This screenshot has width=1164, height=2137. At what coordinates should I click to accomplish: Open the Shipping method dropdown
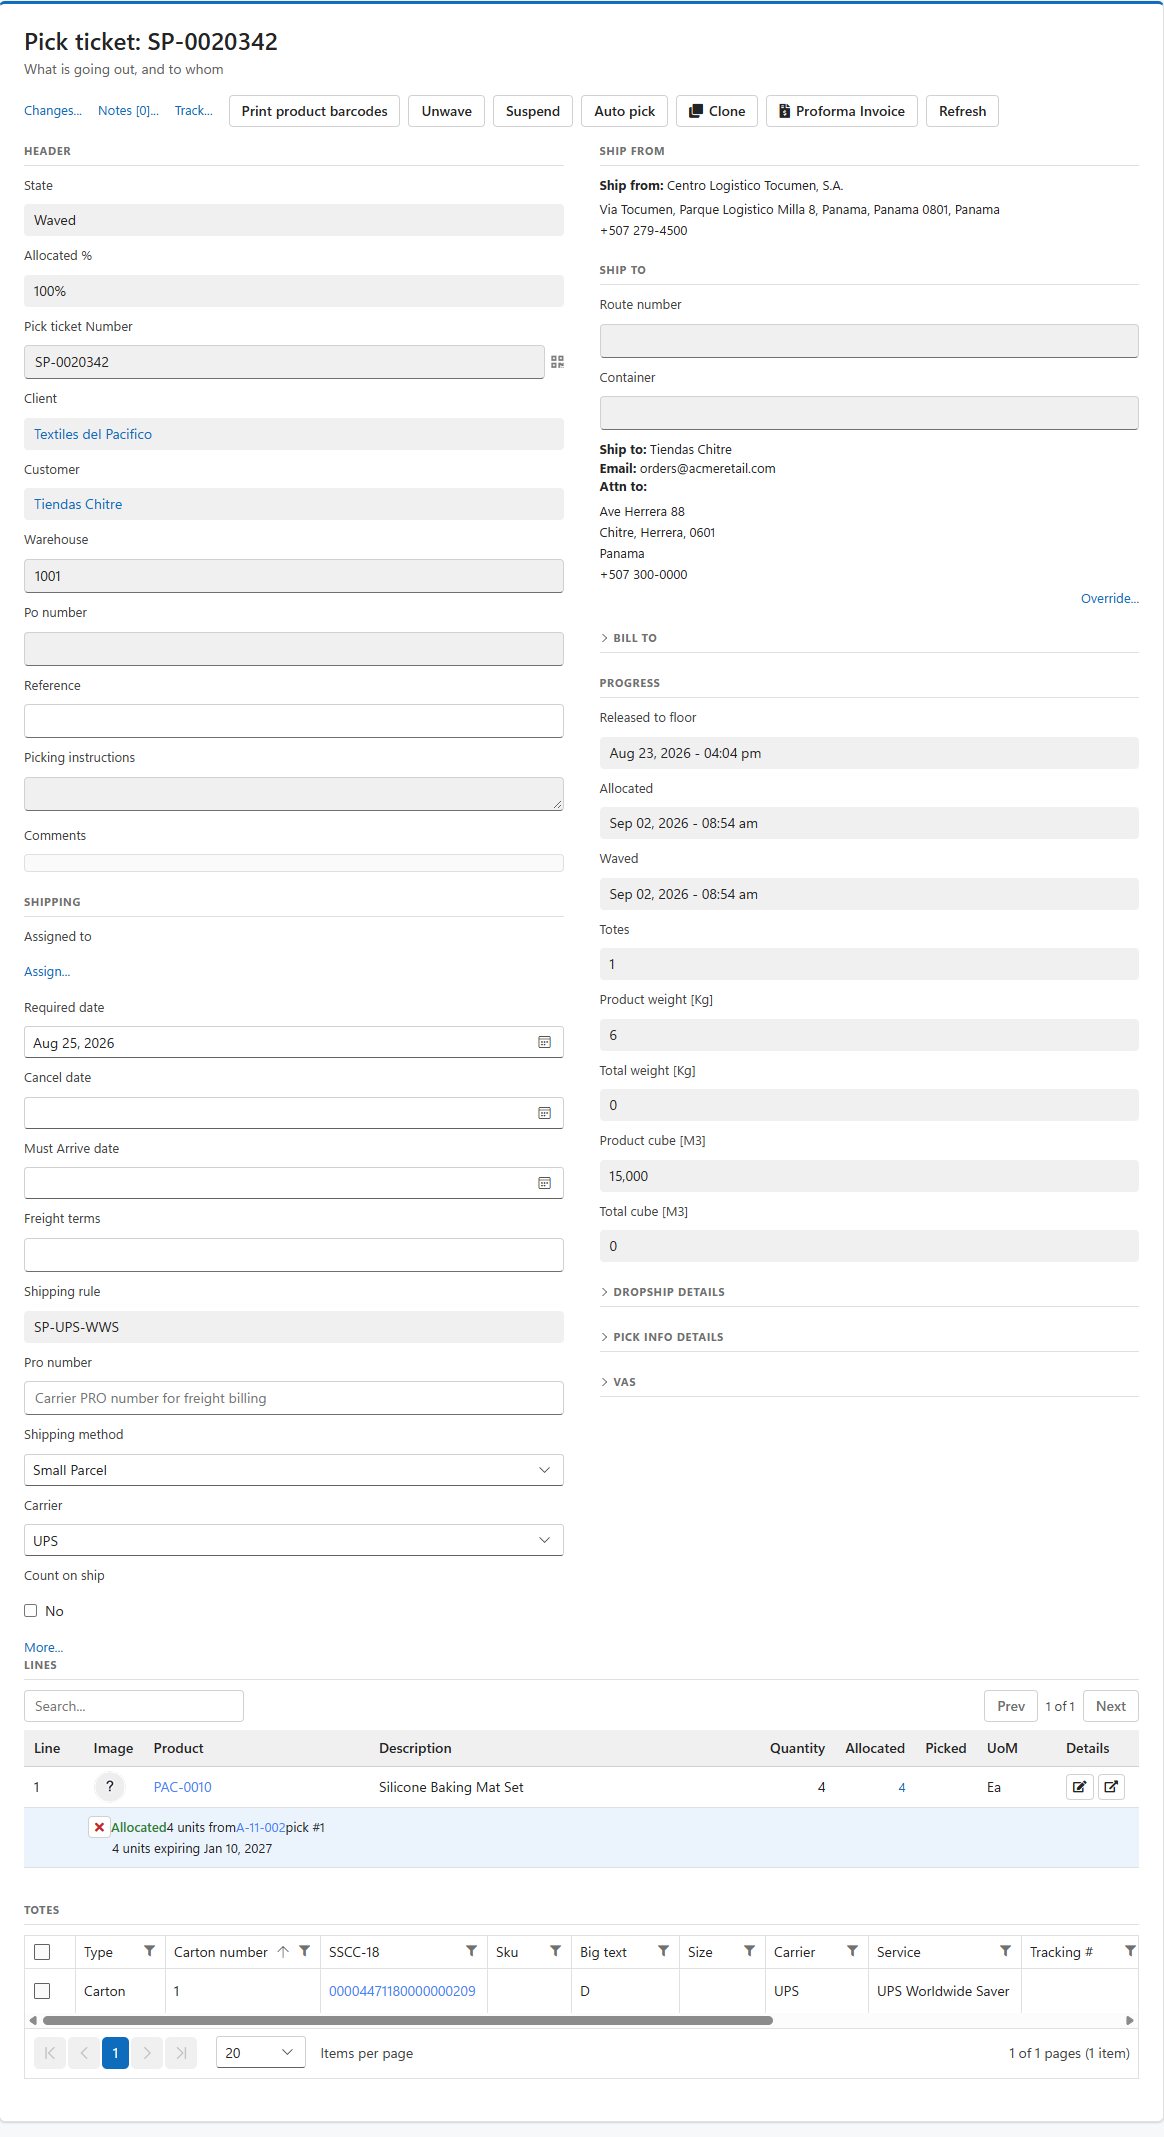coord(294,1470)
